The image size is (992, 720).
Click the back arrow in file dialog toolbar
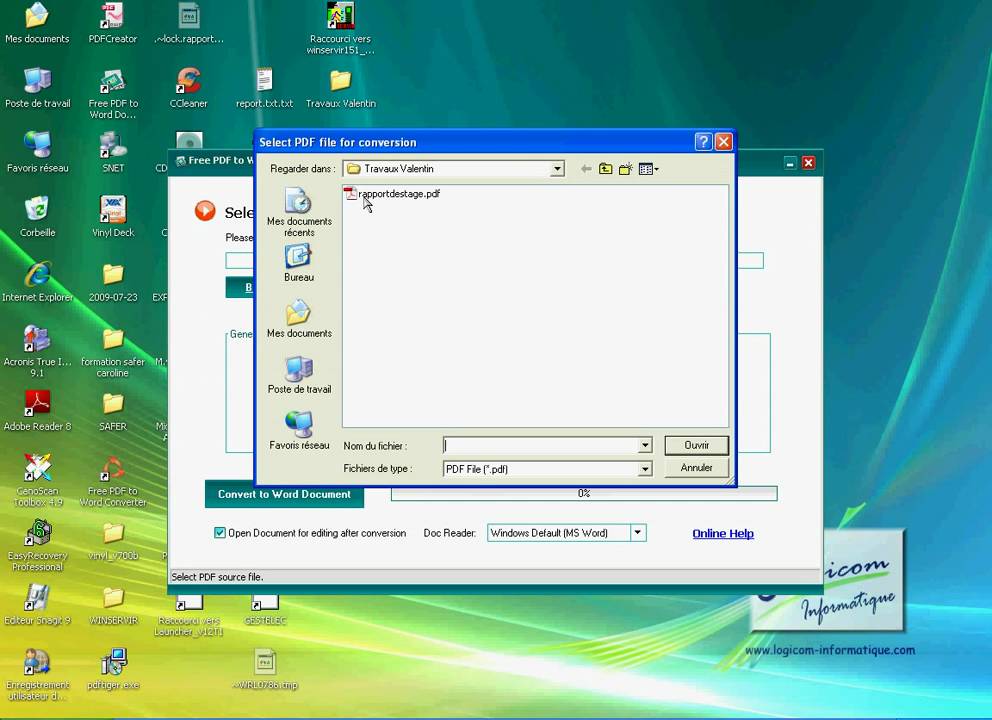(586, 169)
